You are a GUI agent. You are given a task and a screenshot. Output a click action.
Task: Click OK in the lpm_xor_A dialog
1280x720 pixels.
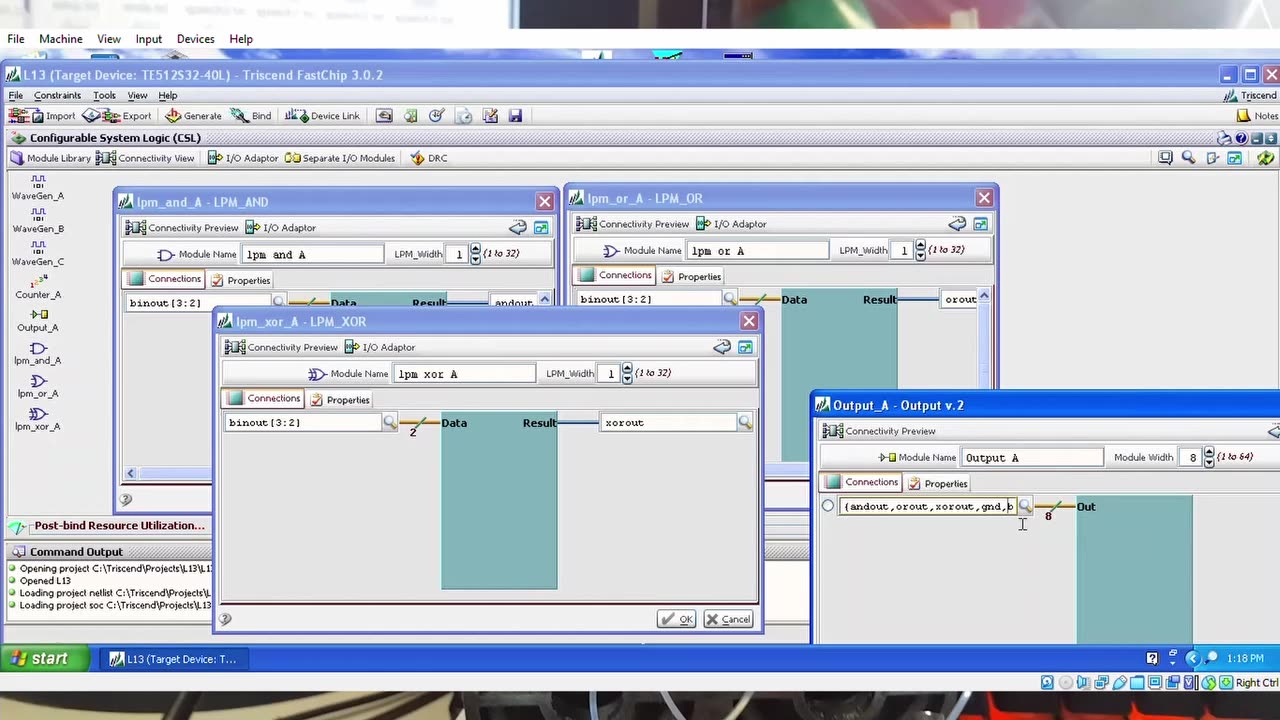(677, 619)
